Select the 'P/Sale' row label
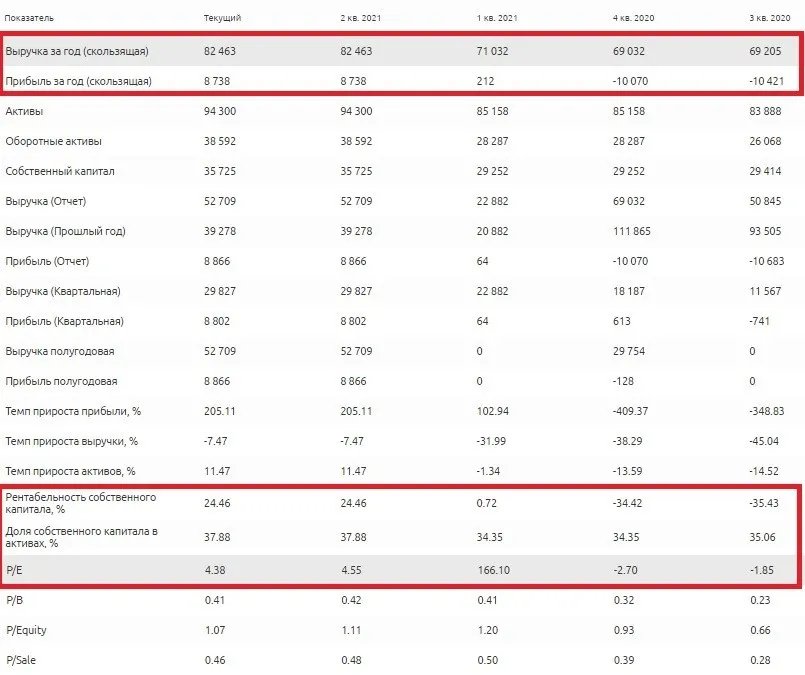 click(21, 660)
